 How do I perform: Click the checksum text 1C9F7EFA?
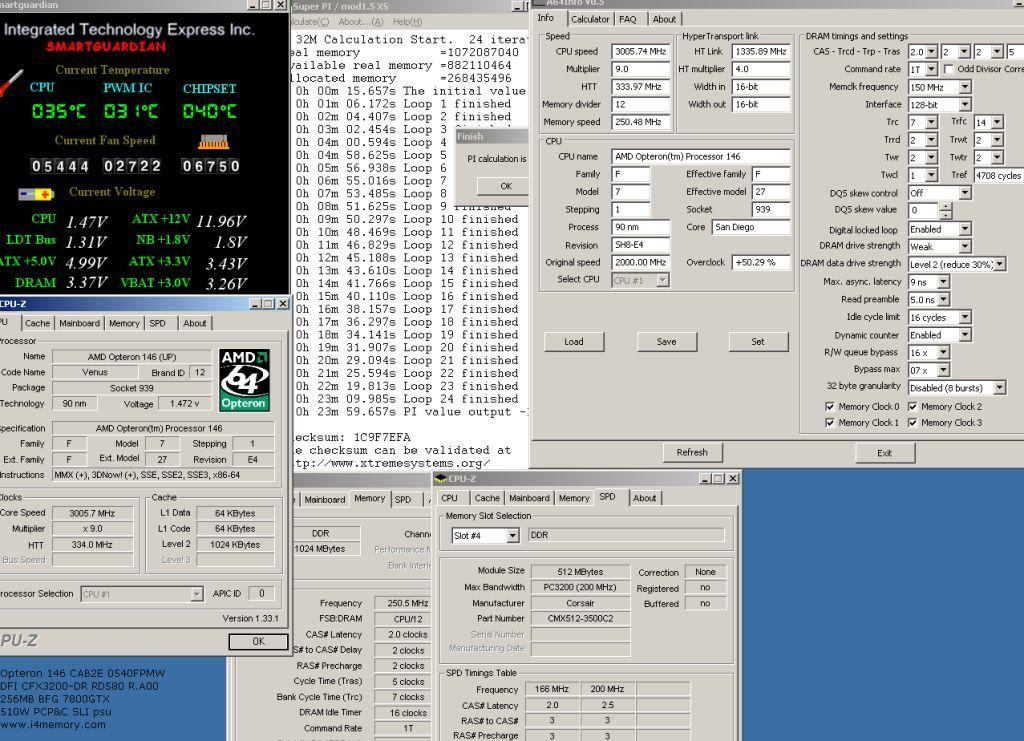(x=382, y=437)
